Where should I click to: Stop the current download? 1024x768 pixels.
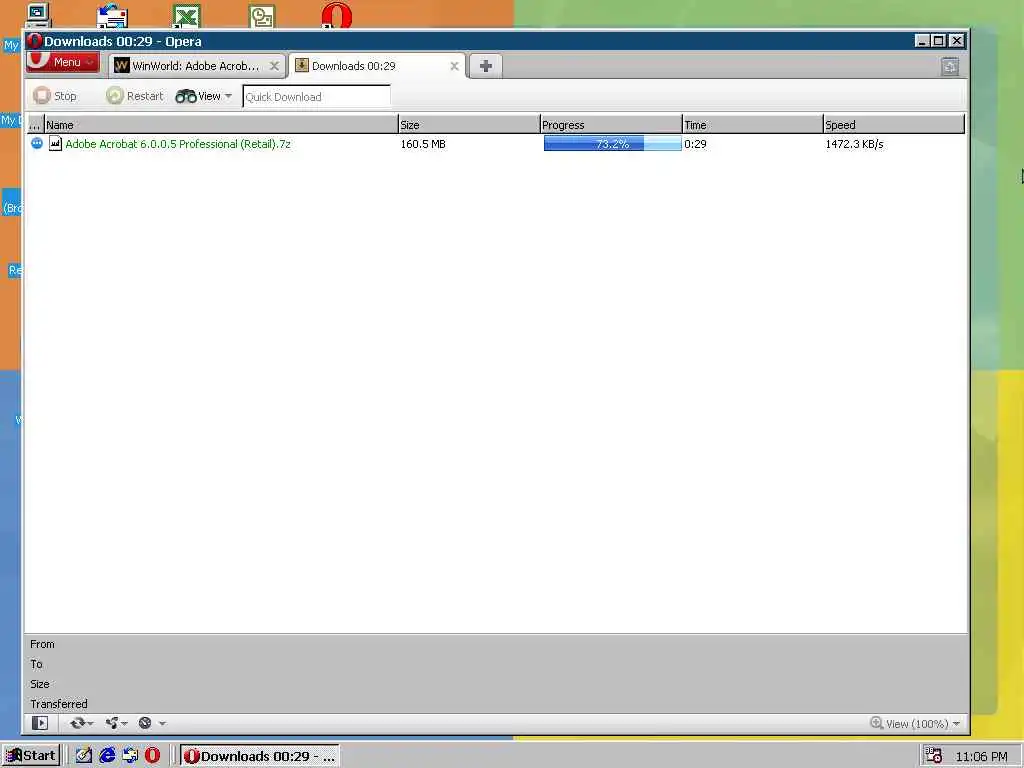(x=56, y=96)
